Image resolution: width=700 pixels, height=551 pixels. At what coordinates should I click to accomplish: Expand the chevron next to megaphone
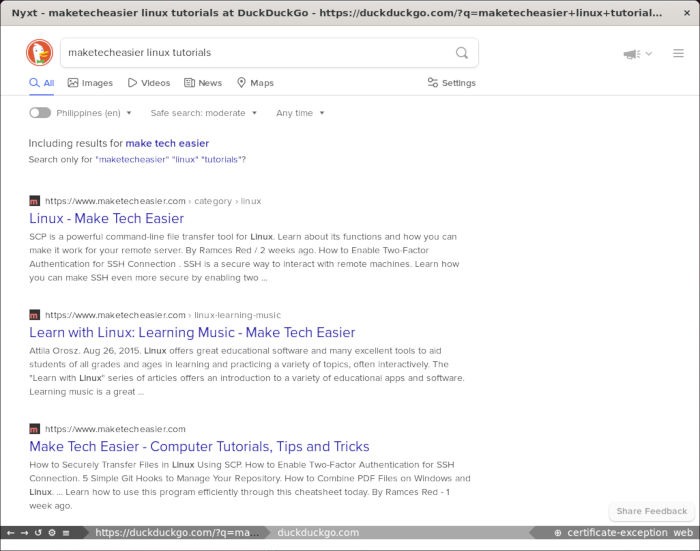pyautogui.click(x=649, y=54)
